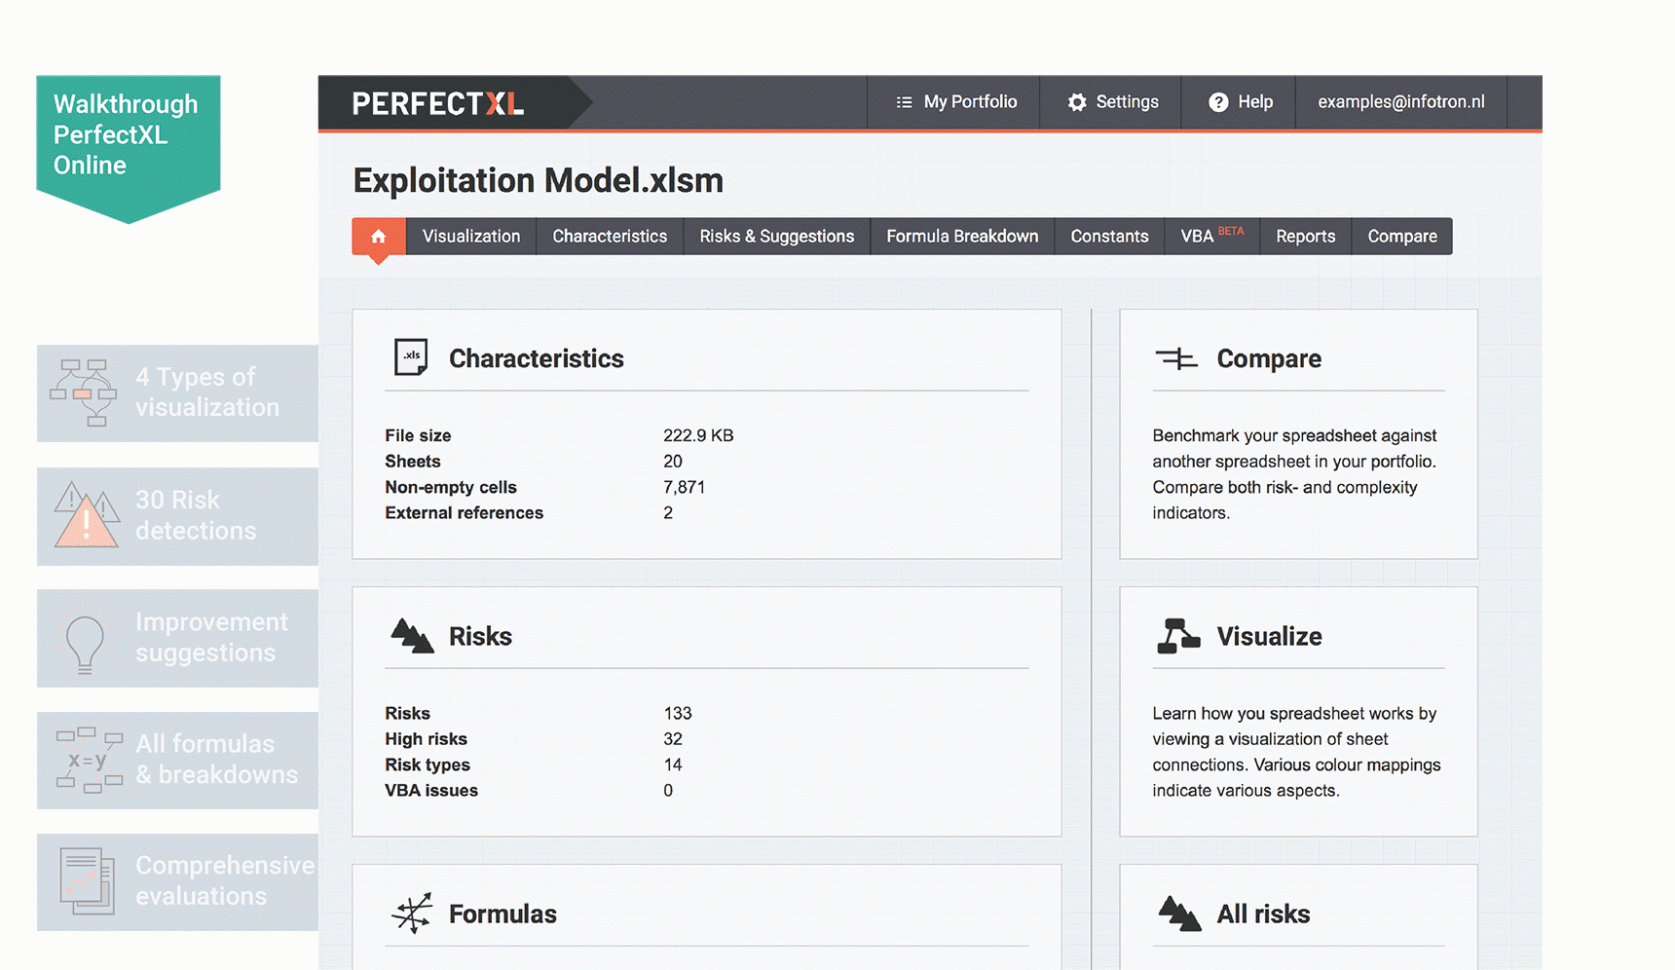Select the Formula Breakdown tab
Screen dimensions: 1675x970
point(962,237)
